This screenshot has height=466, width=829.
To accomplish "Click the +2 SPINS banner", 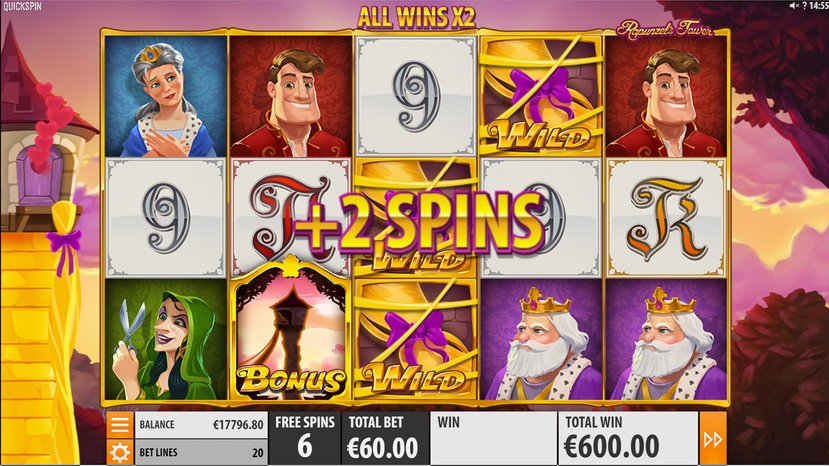I will coord(419,221).
